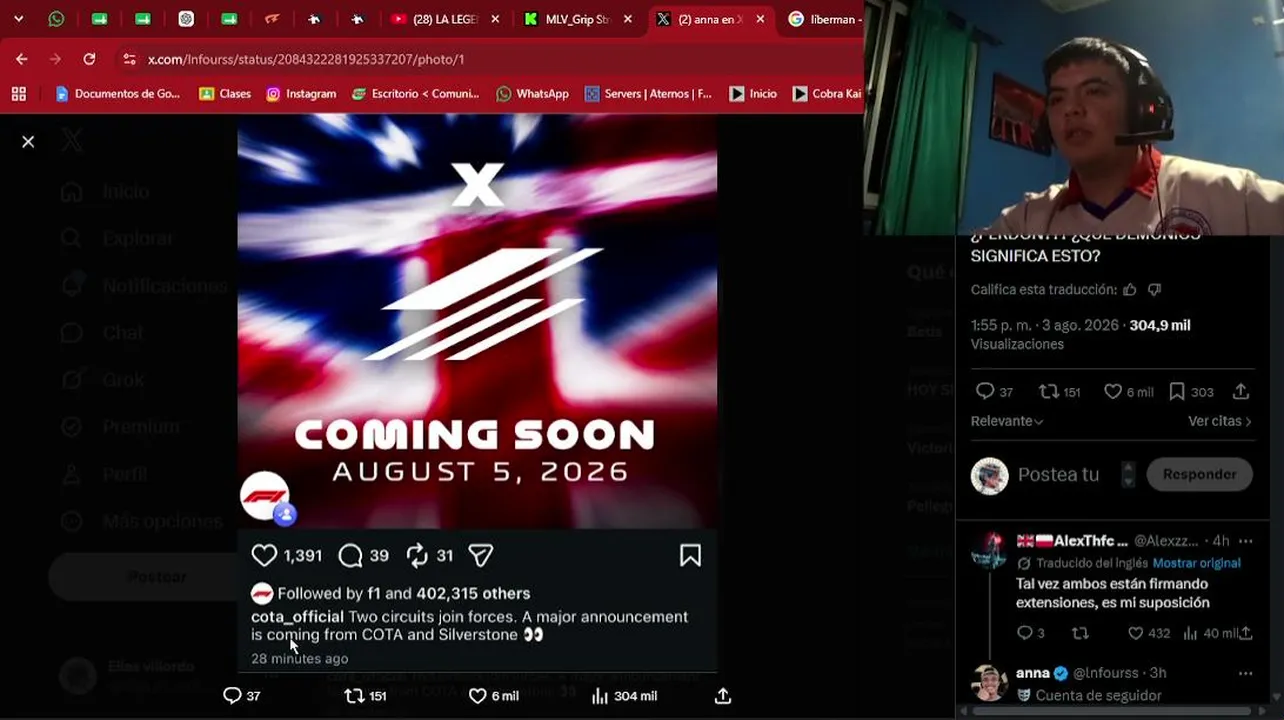
Task: Open the comment bubble beside 39
Action: pos(350,555)
